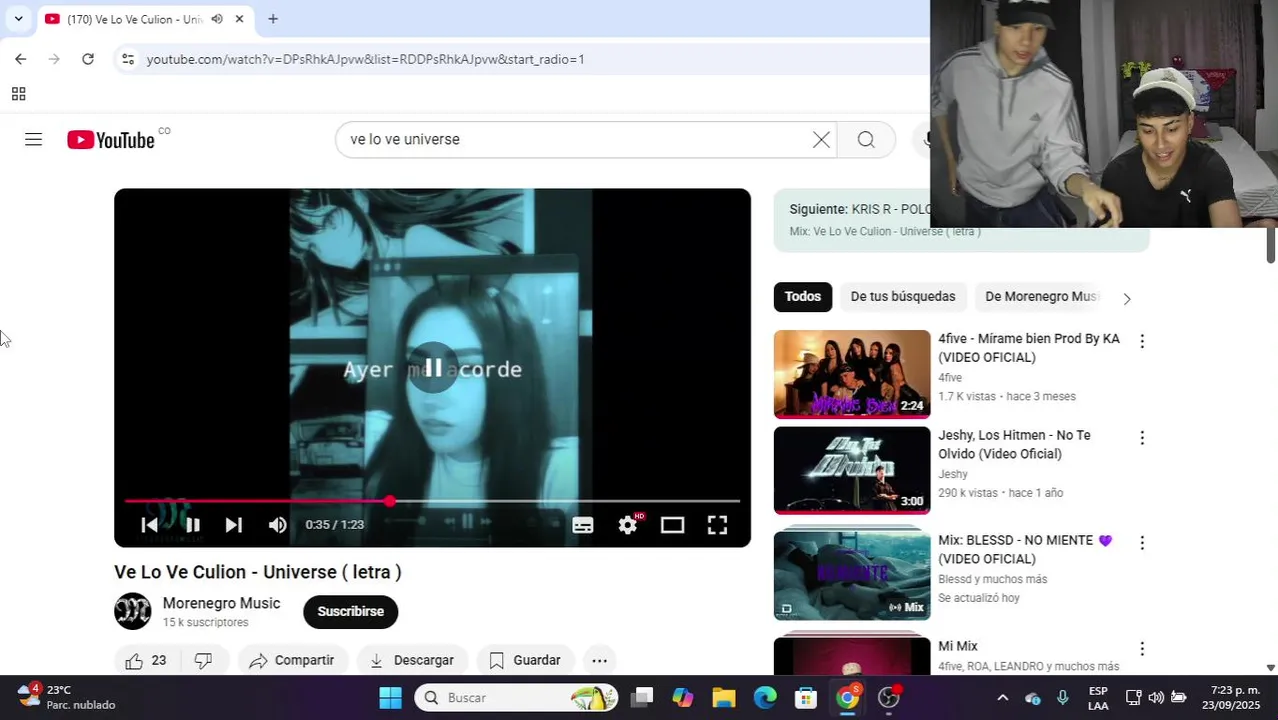This screenshot has width=1278, height=720.
Task: Dislike the video with thumbs down
Action: (x=203, y=660)
